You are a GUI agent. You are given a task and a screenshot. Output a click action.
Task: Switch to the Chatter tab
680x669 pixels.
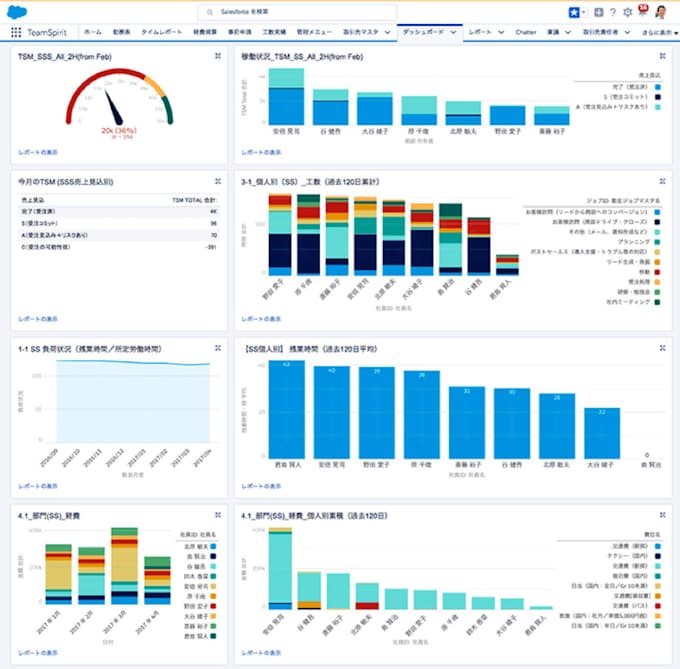[525, 33]
